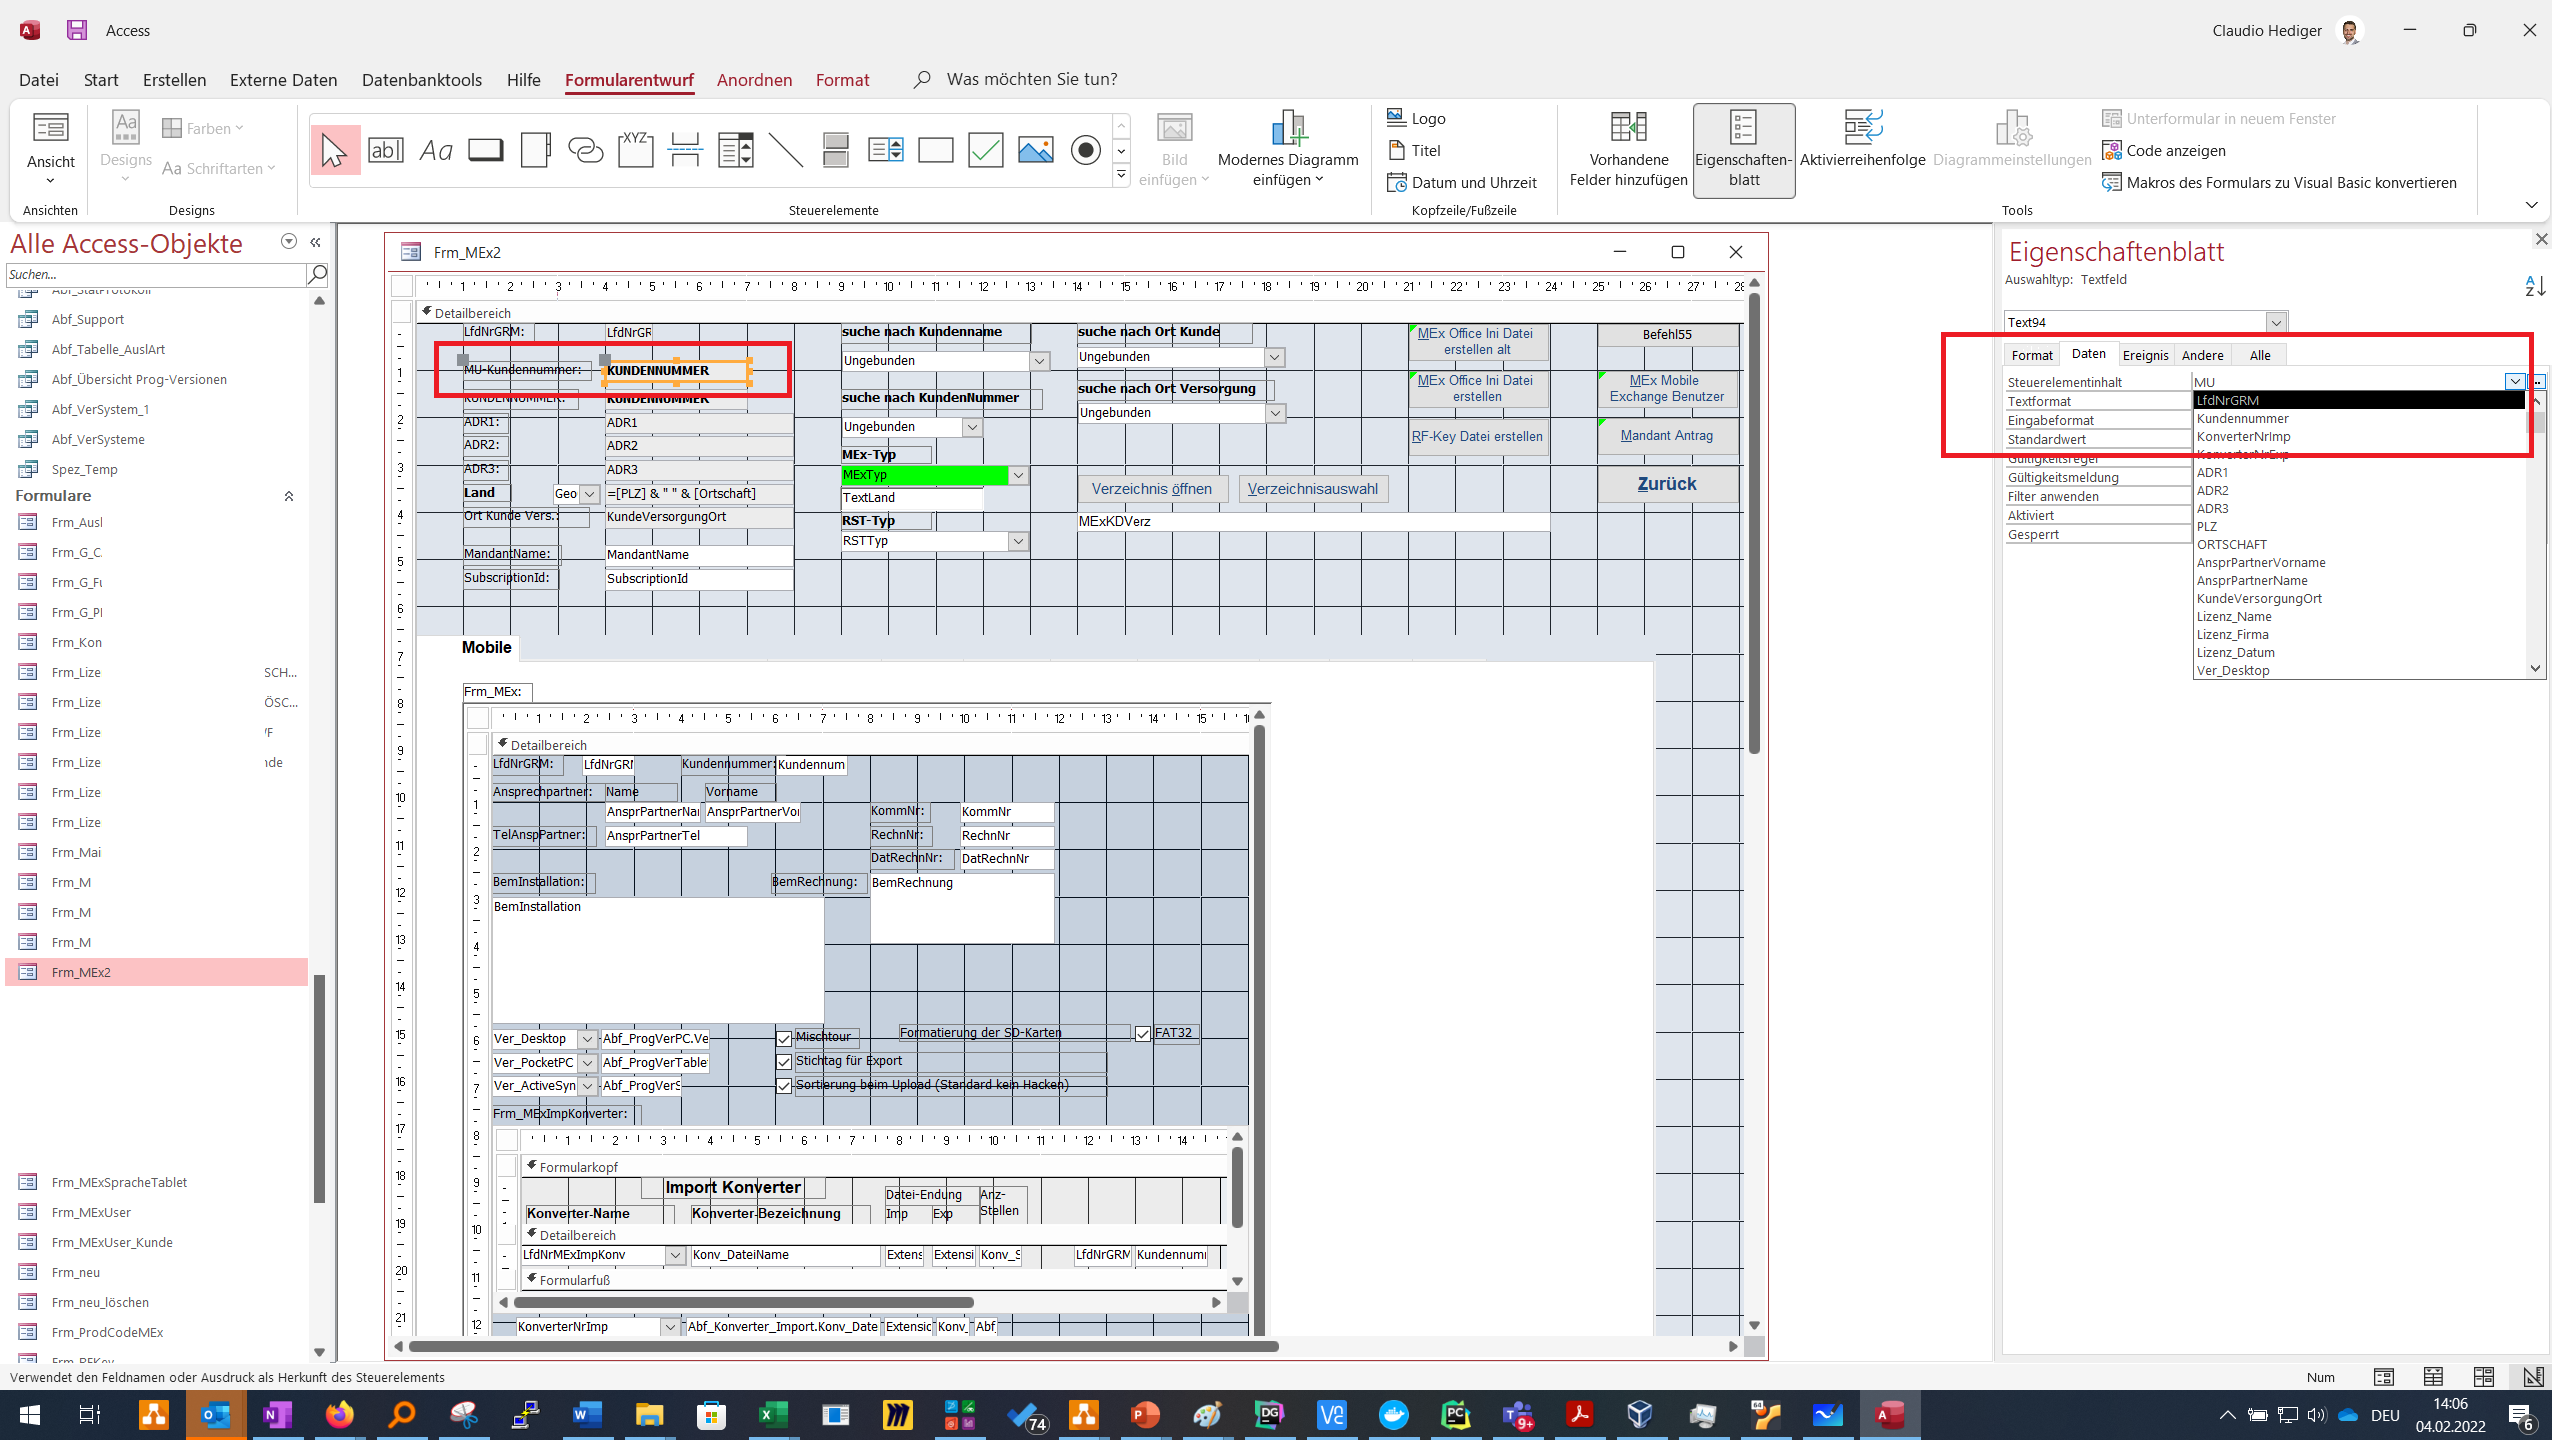The height and width of the screenshot is (1440, 2552).
Task: Open Aktivierreihenfolge tab order dialog
Action: coord(1862,140)
